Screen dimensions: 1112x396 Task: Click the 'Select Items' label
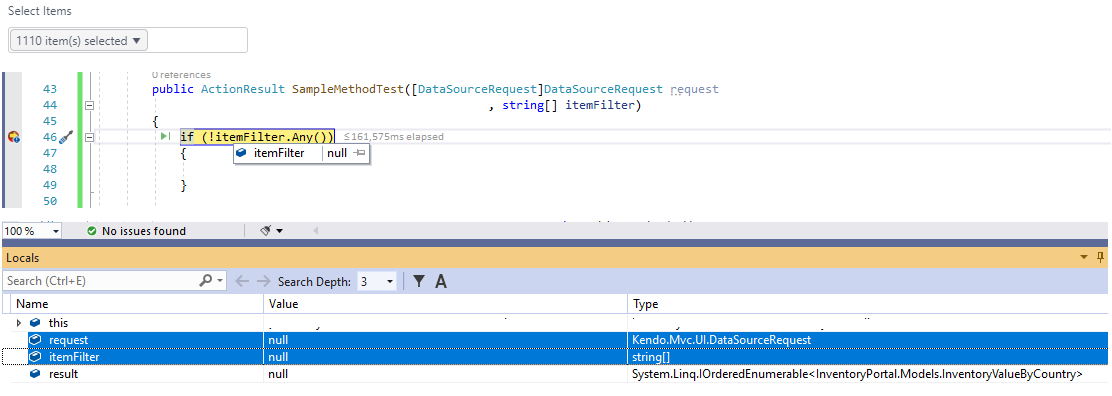pyautogui.click(x=40, y=11)
